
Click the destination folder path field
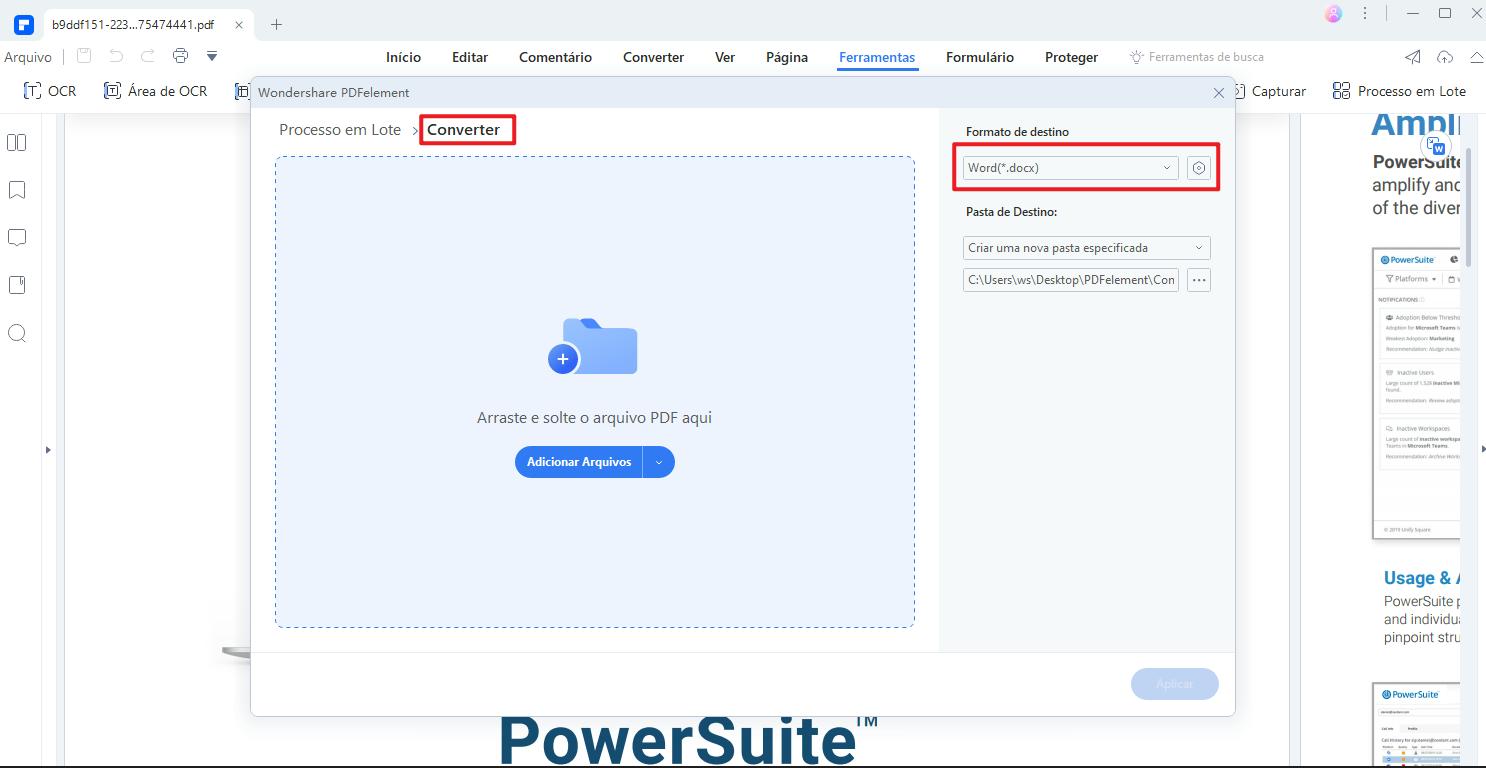(1070, 280)
